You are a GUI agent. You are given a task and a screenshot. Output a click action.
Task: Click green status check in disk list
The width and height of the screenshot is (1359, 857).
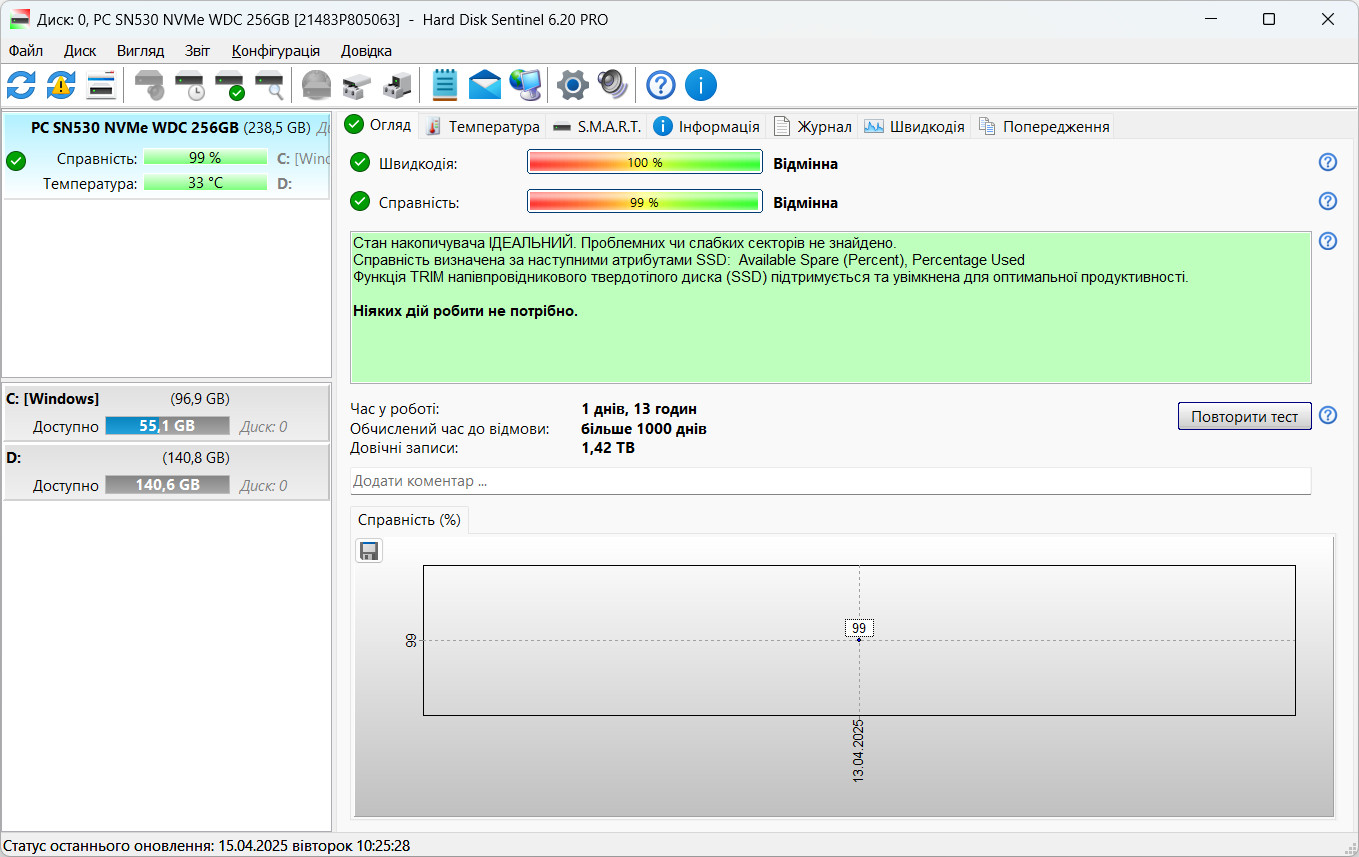point(16,160)
